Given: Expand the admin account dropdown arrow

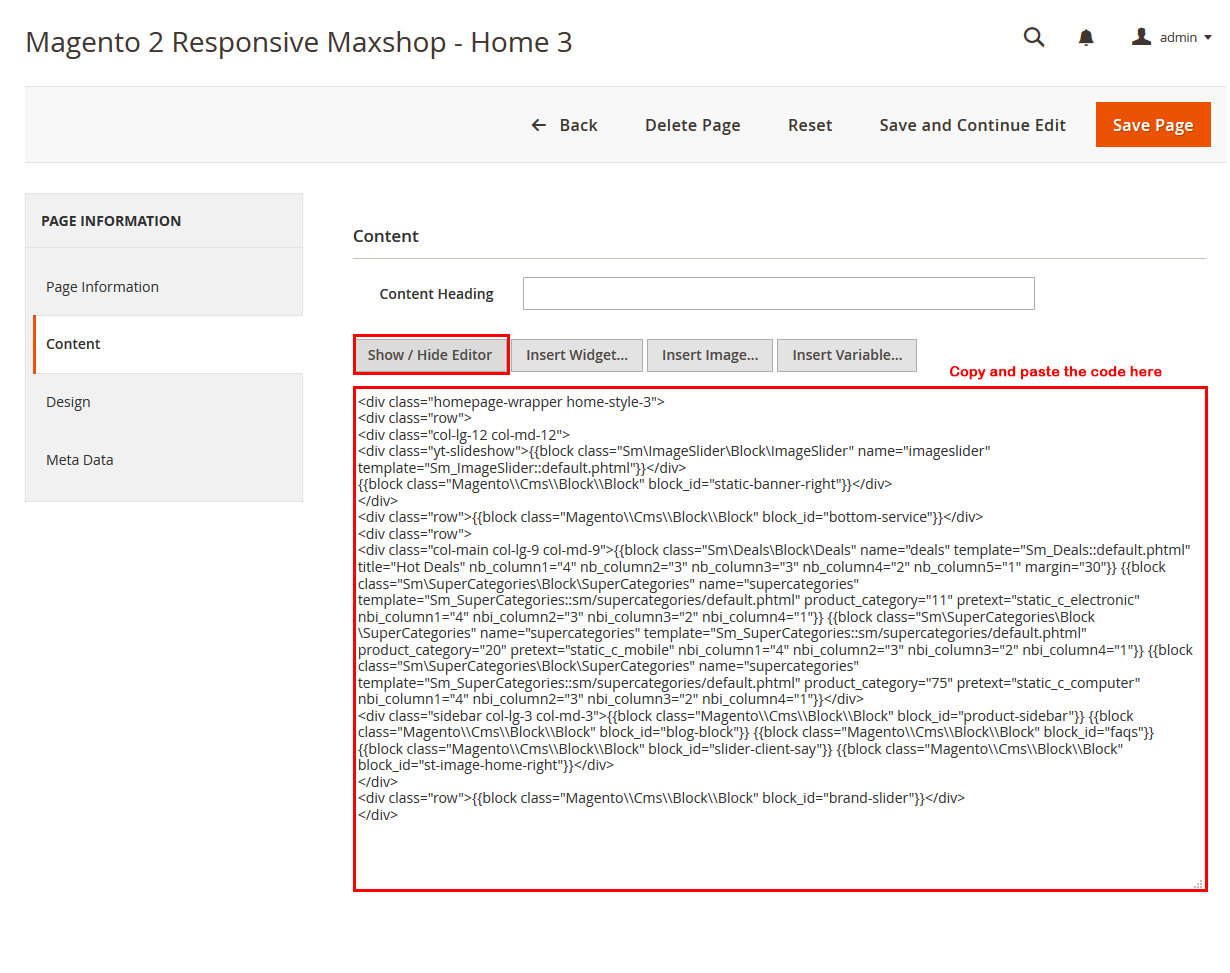Looking at the screenshot, I should coord(1208,38).
